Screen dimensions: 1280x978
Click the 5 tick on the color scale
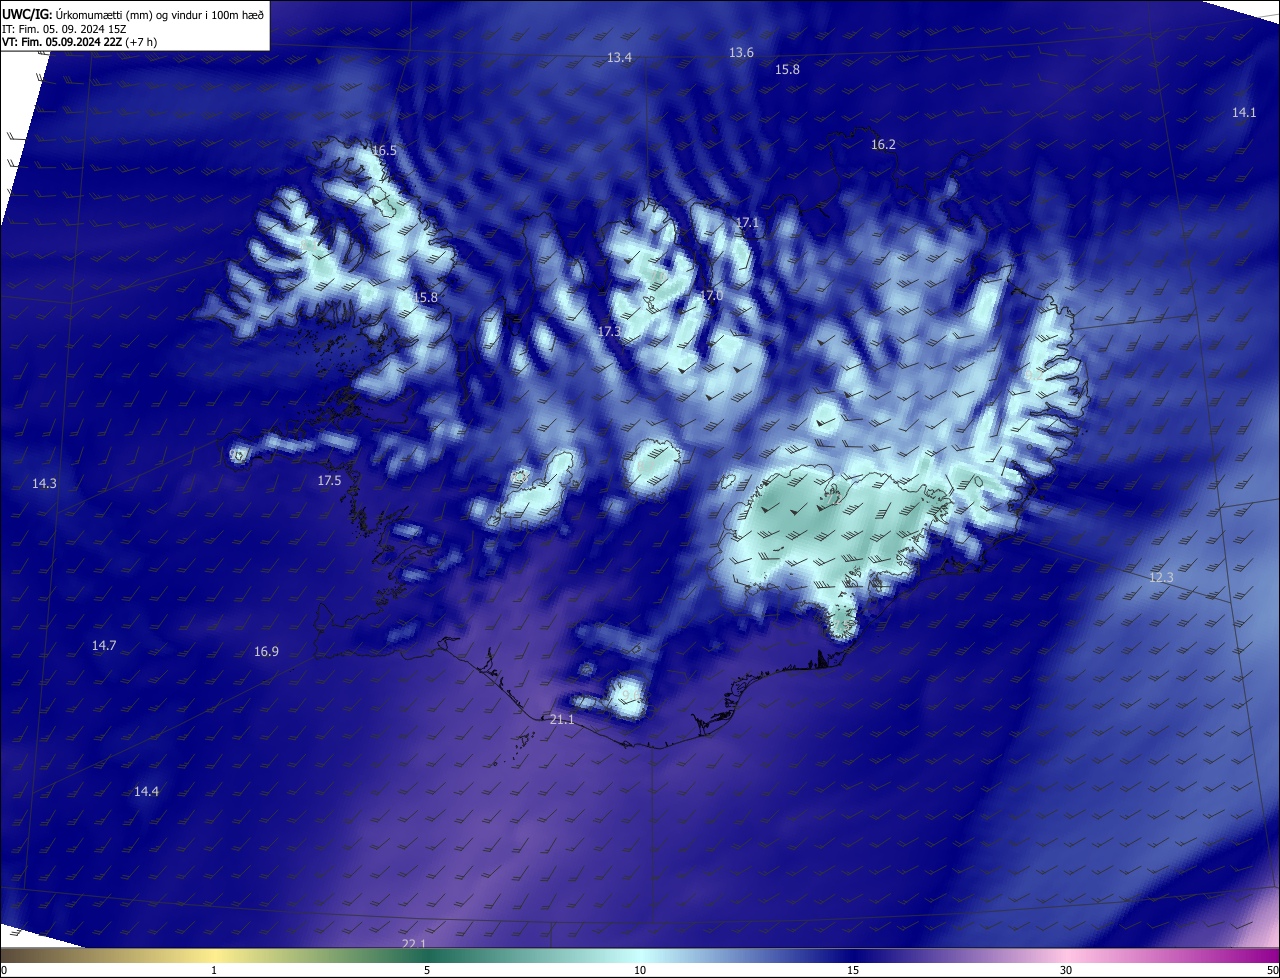pos(427,970)
